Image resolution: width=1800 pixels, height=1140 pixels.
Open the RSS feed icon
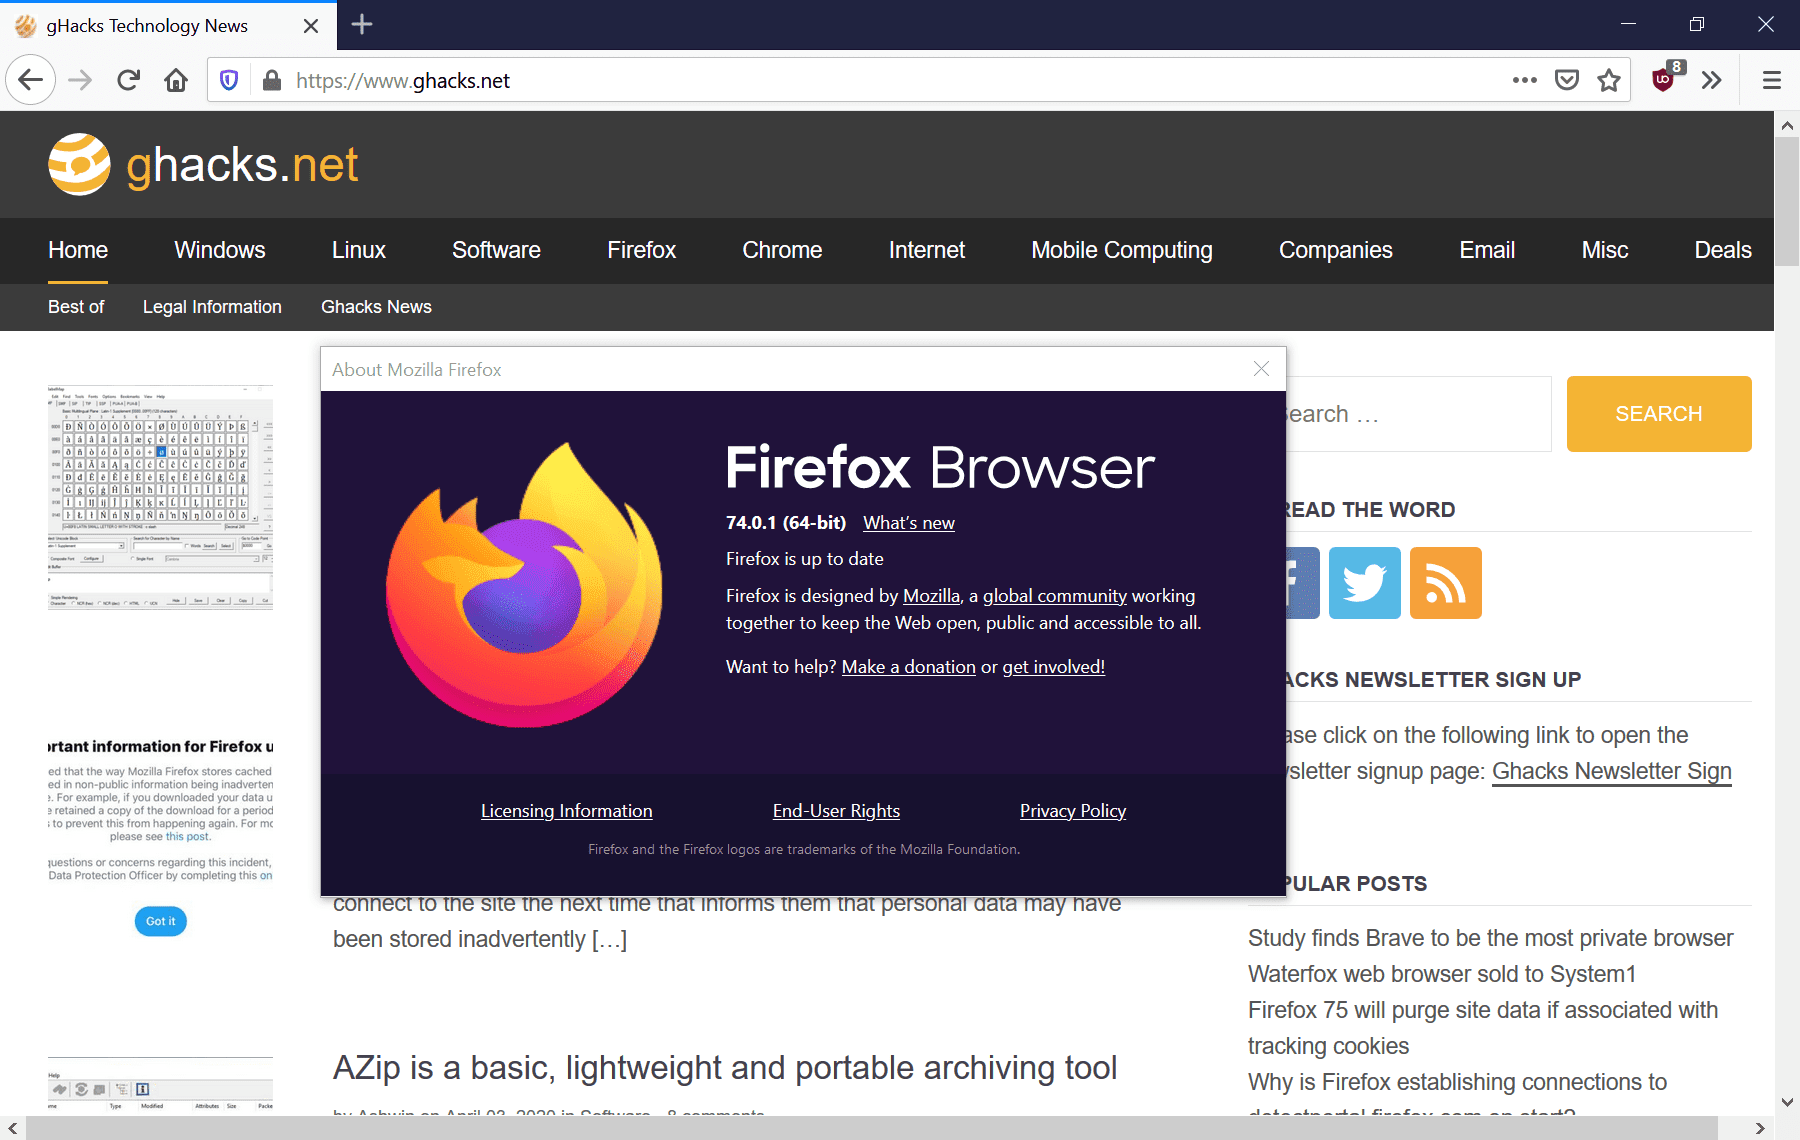1445,583
